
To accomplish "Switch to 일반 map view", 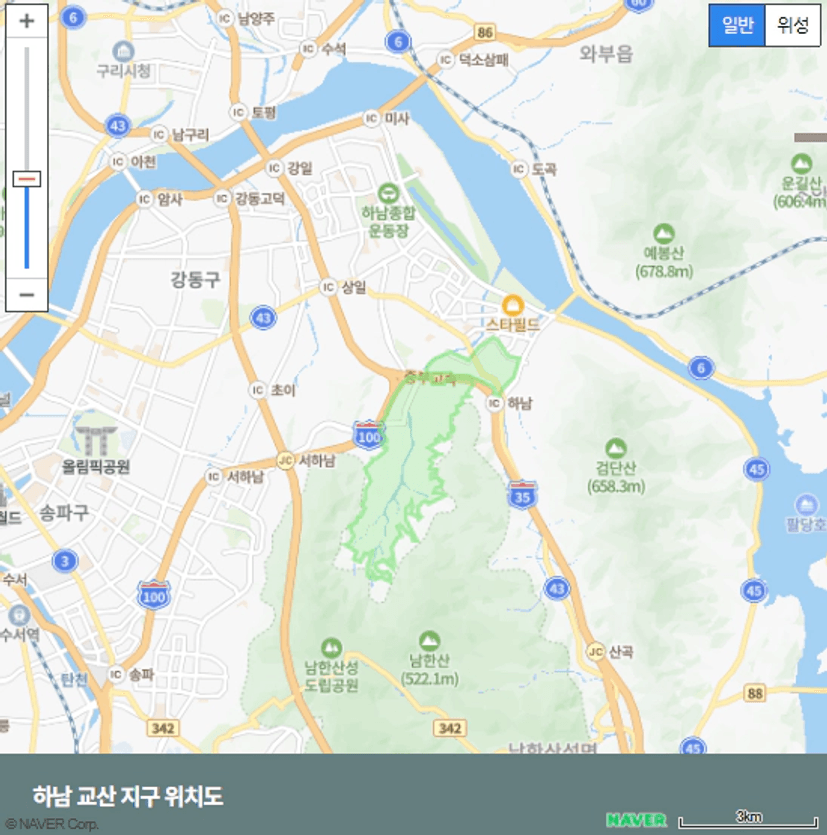I will click(x=737, y=24).
